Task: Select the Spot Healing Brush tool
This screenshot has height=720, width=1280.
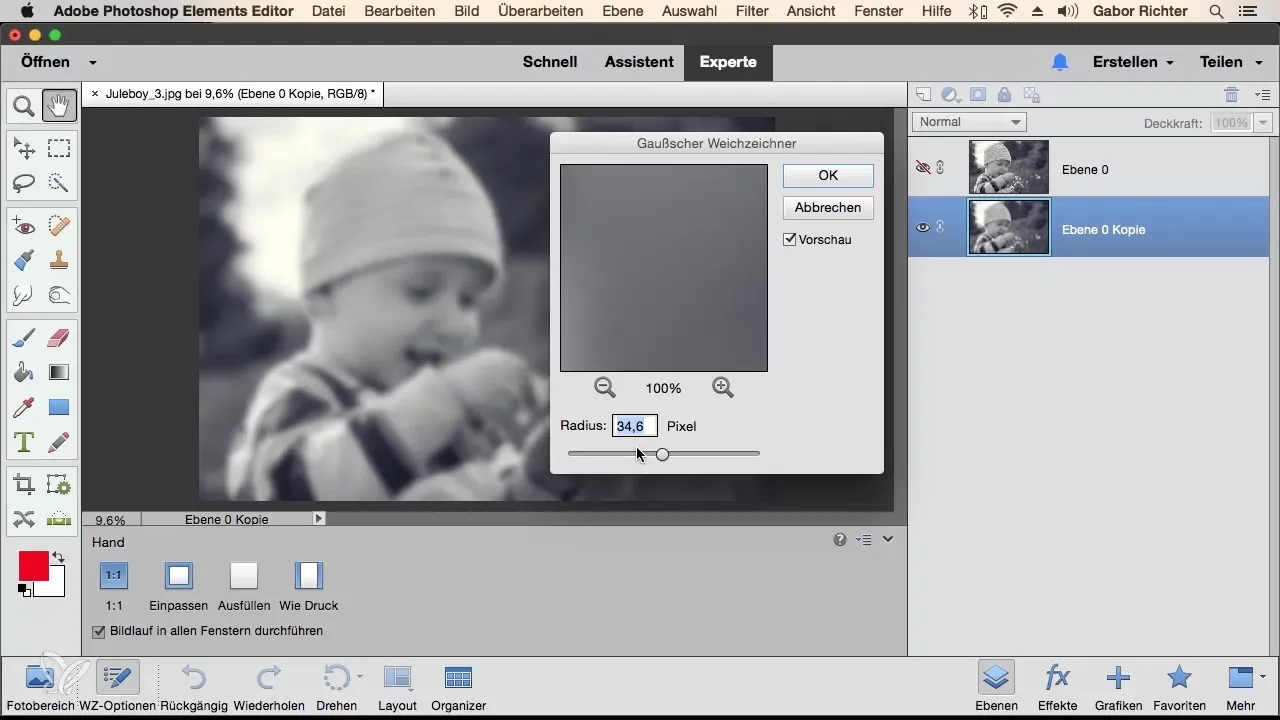Action: point(59,225)
